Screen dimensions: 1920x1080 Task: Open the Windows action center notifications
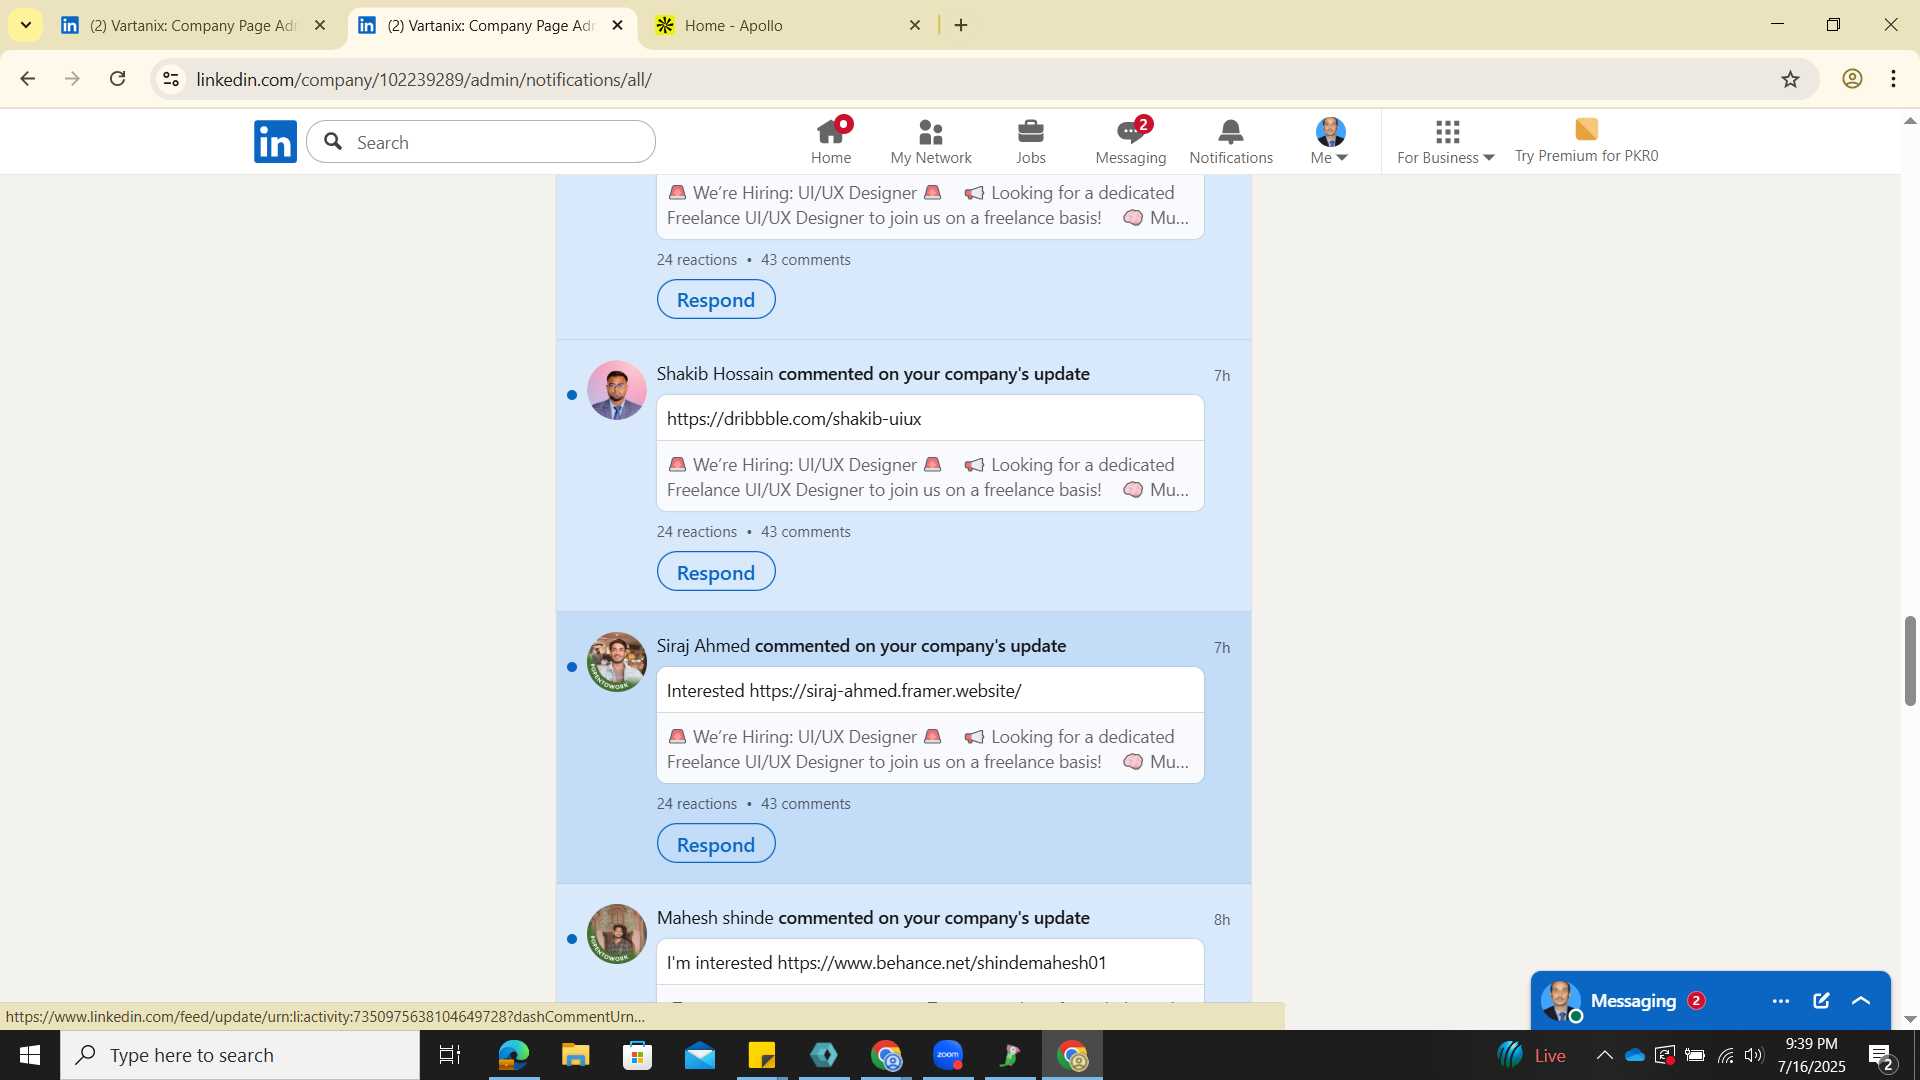pos(1880,1055)
